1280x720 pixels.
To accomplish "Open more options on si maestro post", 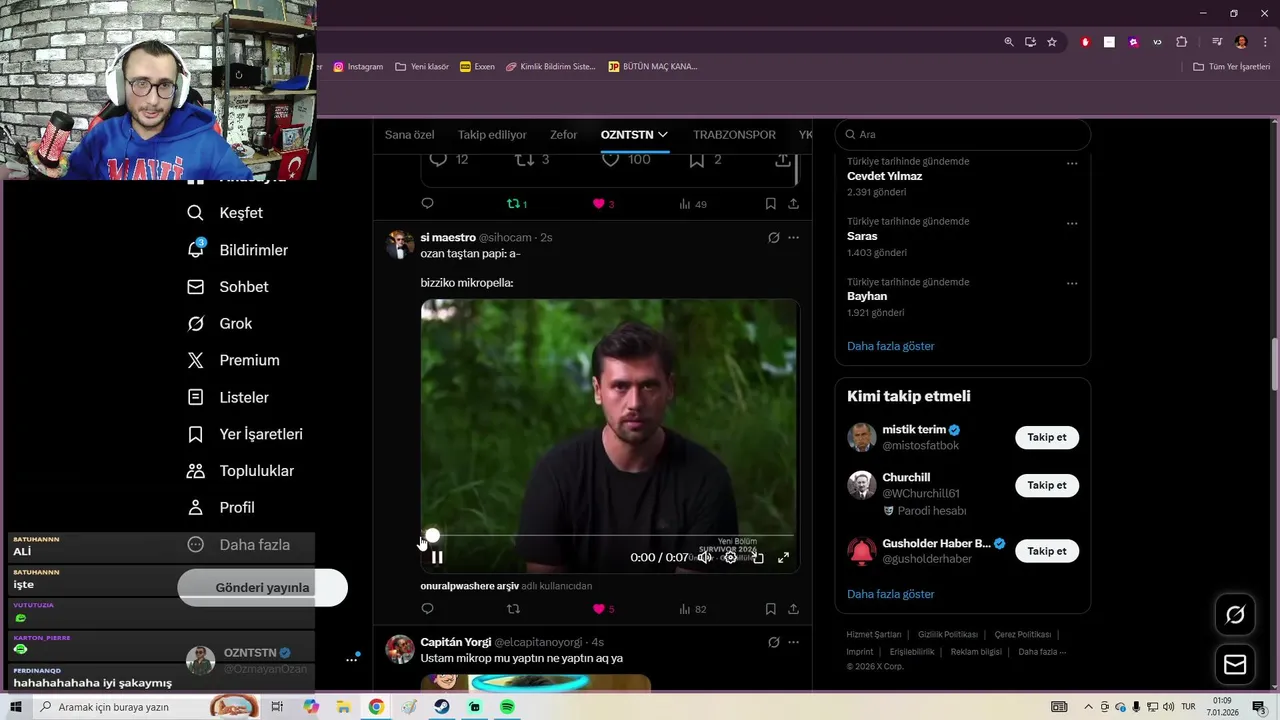I will pyautogui.click(x=793, y=238).
